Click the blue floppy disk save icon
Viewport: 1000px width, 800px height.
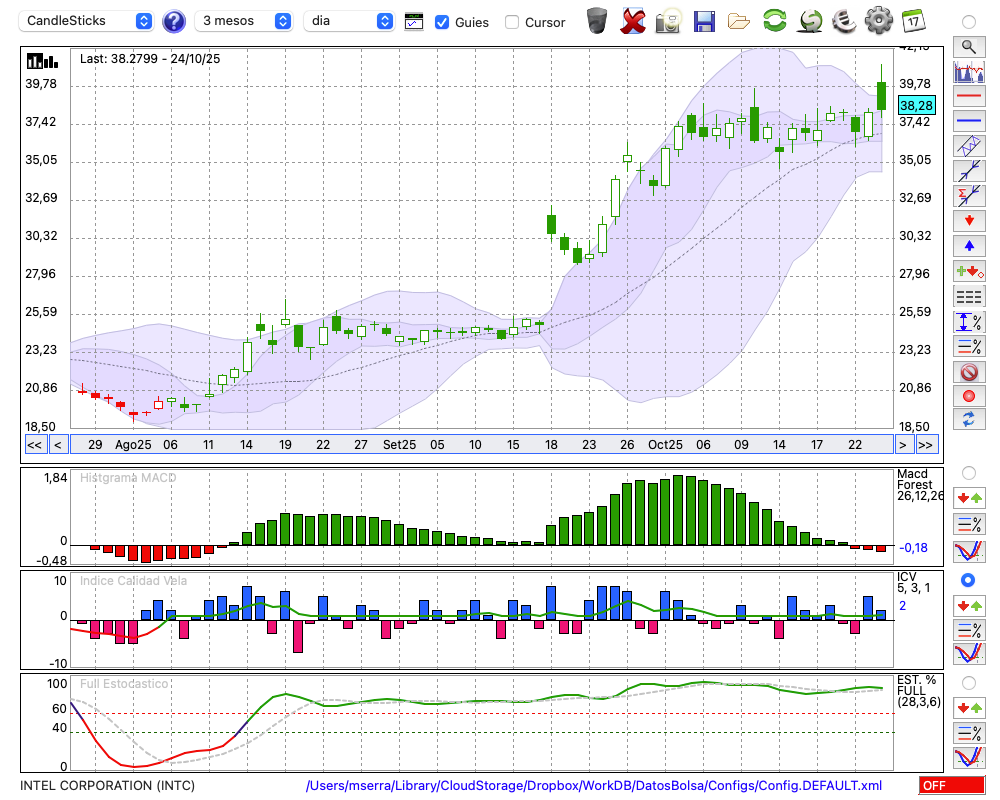[x=704, y=21]
